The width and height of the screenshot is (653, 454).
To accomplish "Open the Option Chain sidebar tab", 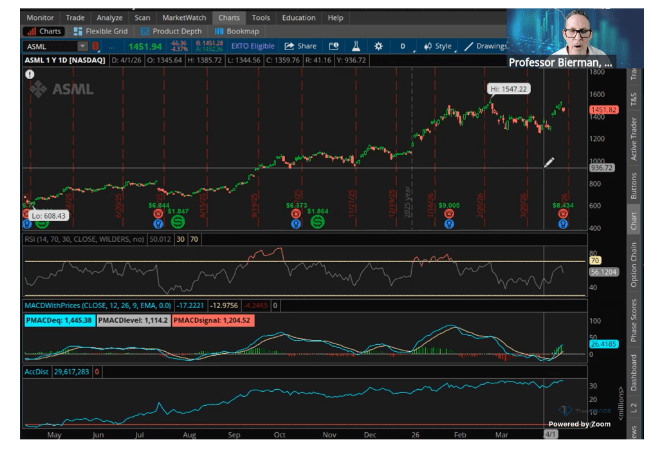I will coord(633,265).
